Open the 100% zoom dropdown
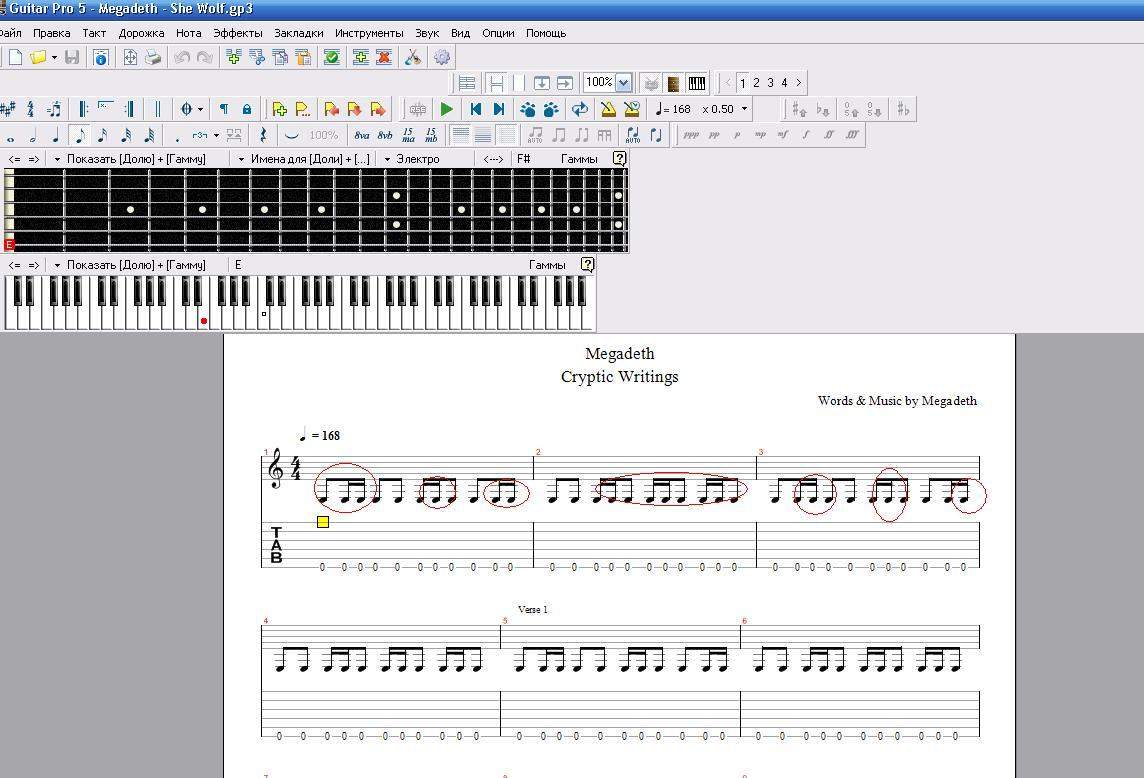 624,83
